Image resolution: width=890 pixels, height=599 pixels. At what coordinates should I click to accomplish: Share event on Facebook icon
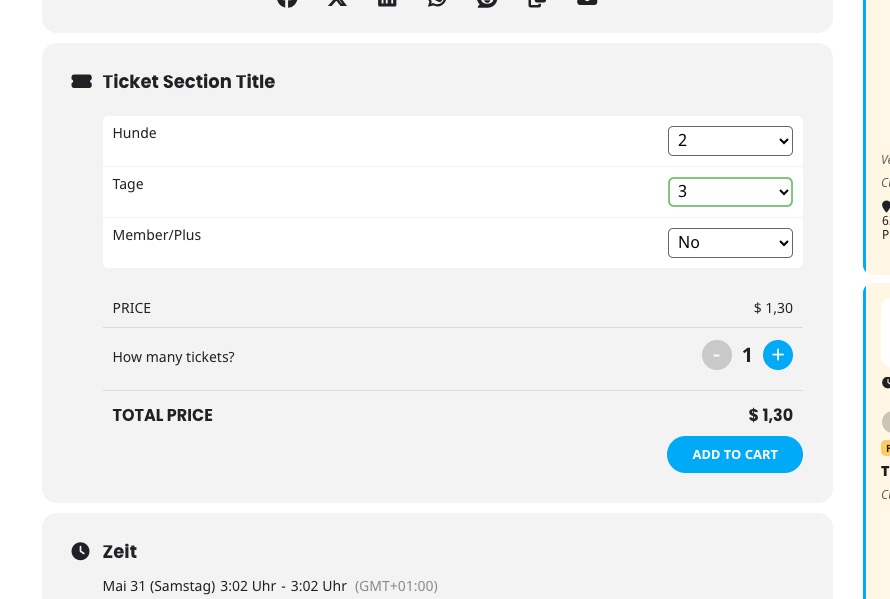(x=287, y=2)
